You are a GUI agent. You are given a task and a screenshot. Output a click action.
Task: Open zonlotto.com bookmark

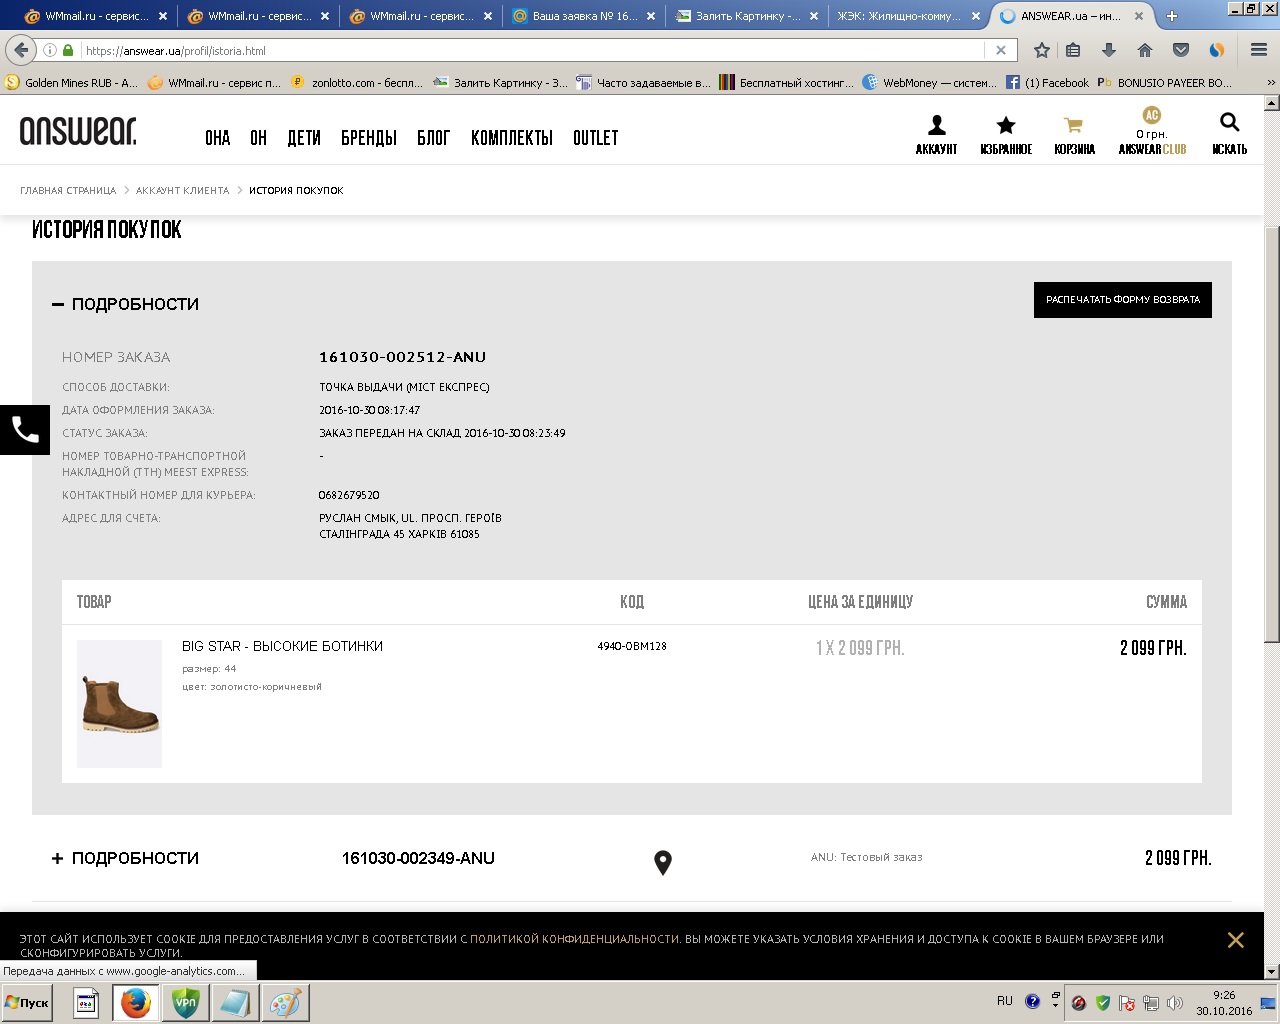tap(358, 83)
